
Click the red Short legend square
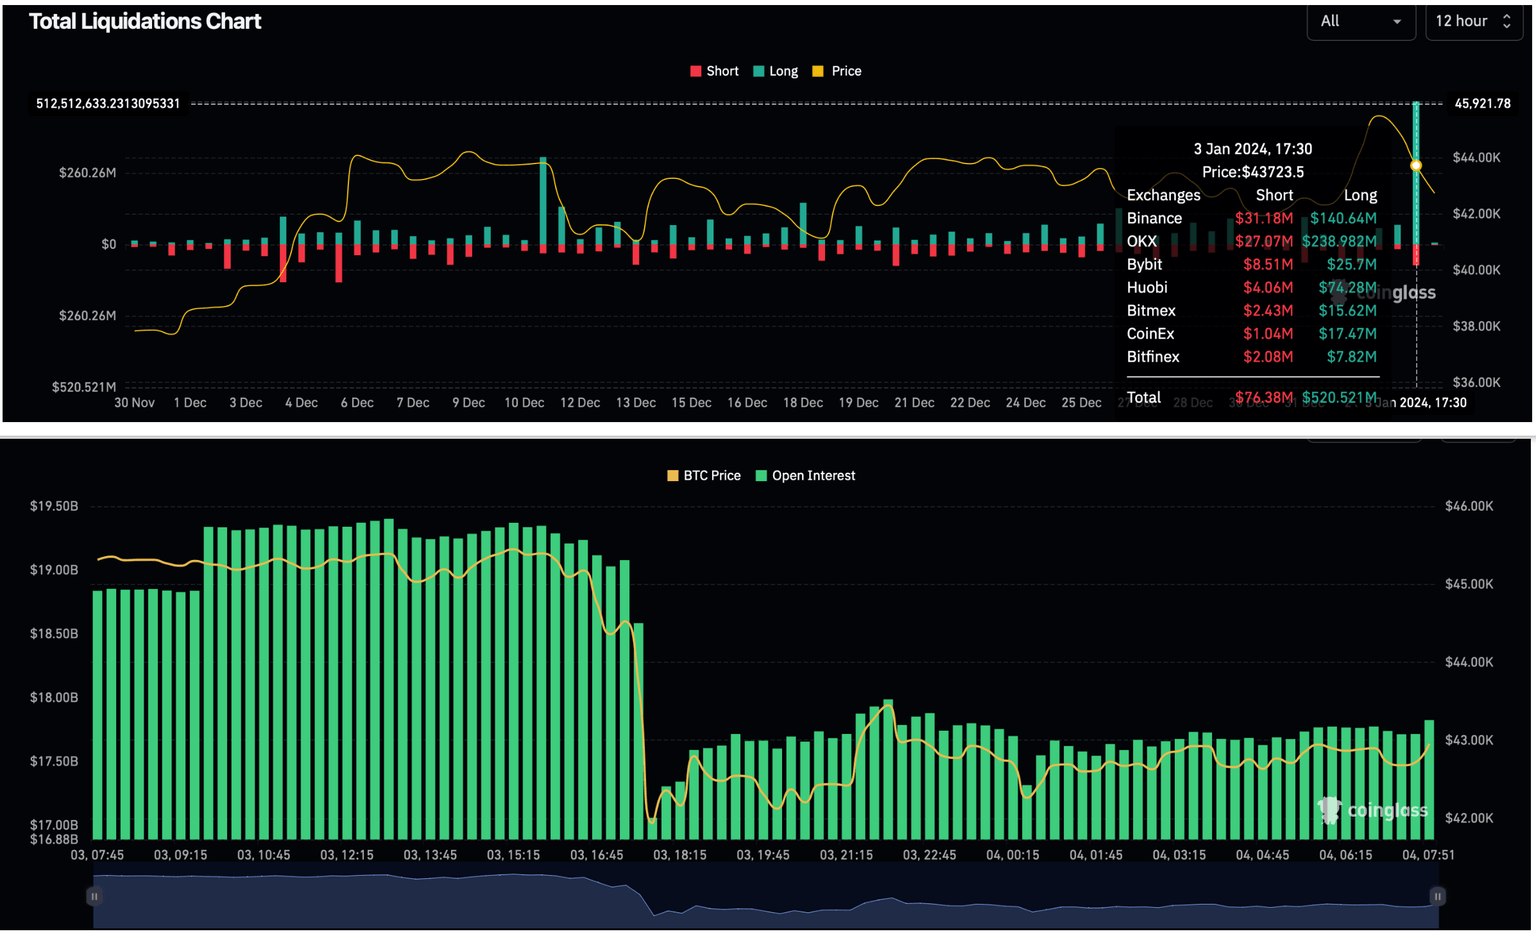pyautogui.click(x=695, y=71)
